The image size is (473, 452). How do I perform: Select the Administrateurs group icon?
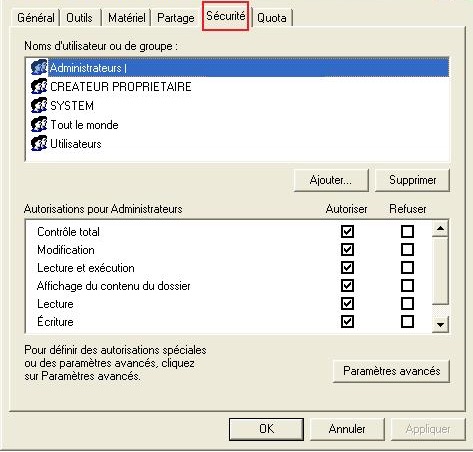click(39, 67)
